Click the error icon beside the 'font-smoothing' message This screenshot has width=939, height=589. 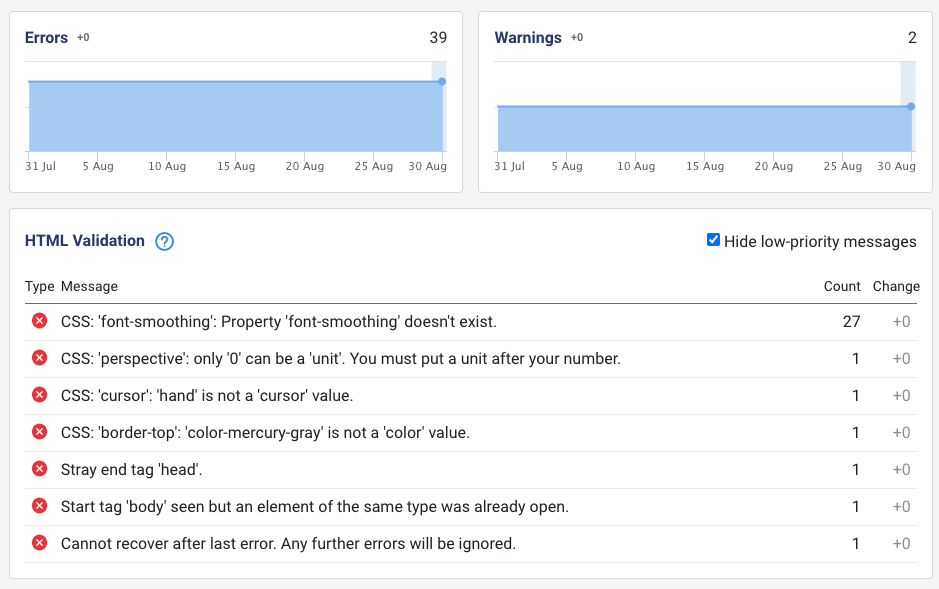tap(38, 321)
